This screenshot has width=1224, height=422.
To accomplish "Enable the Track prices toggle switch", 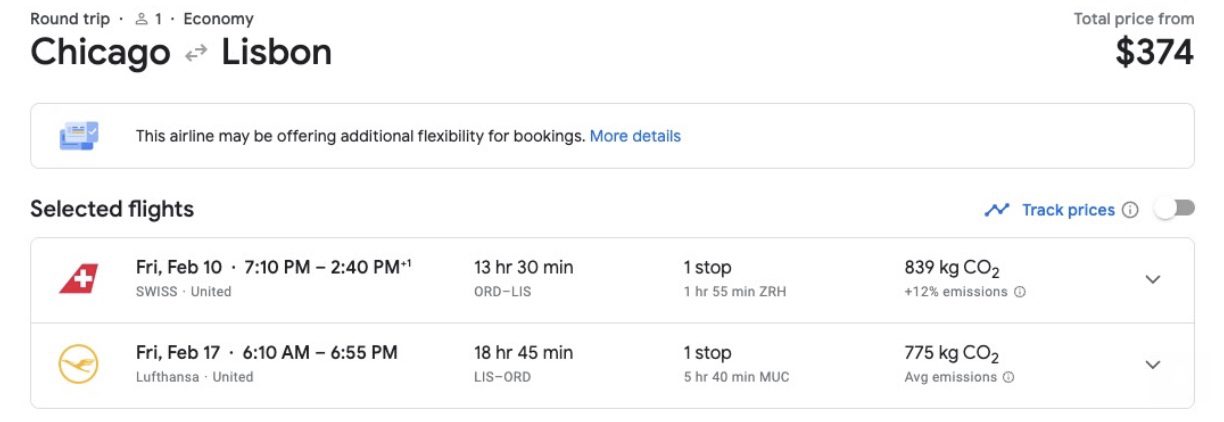I will (x=1174, y=209).
